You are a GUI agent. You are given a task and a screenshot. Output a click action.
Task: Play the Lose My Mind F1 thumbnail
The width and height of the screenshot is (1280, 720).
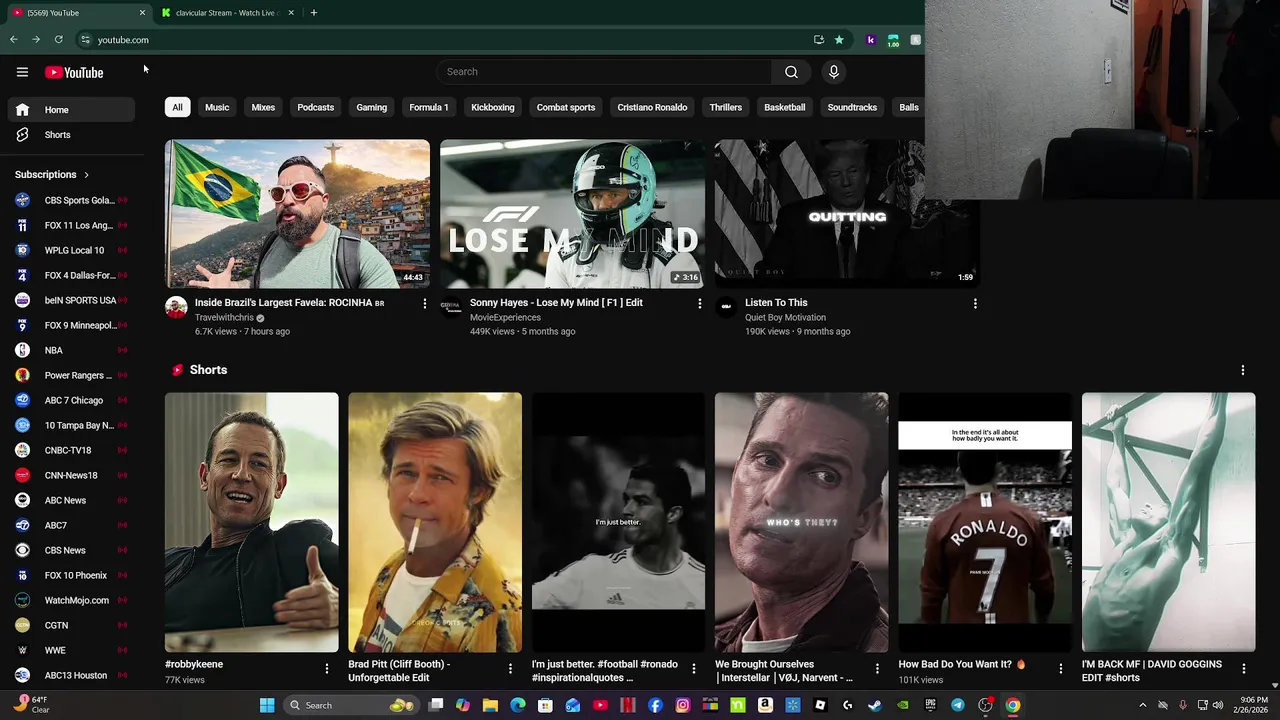click(x=572, y=214)
